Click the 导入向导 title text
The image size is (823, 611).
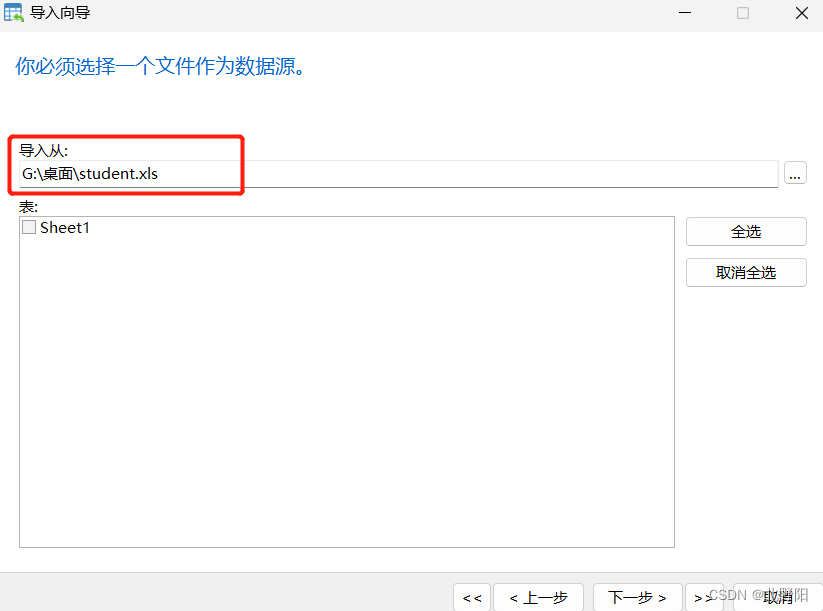tap(60, 13)
